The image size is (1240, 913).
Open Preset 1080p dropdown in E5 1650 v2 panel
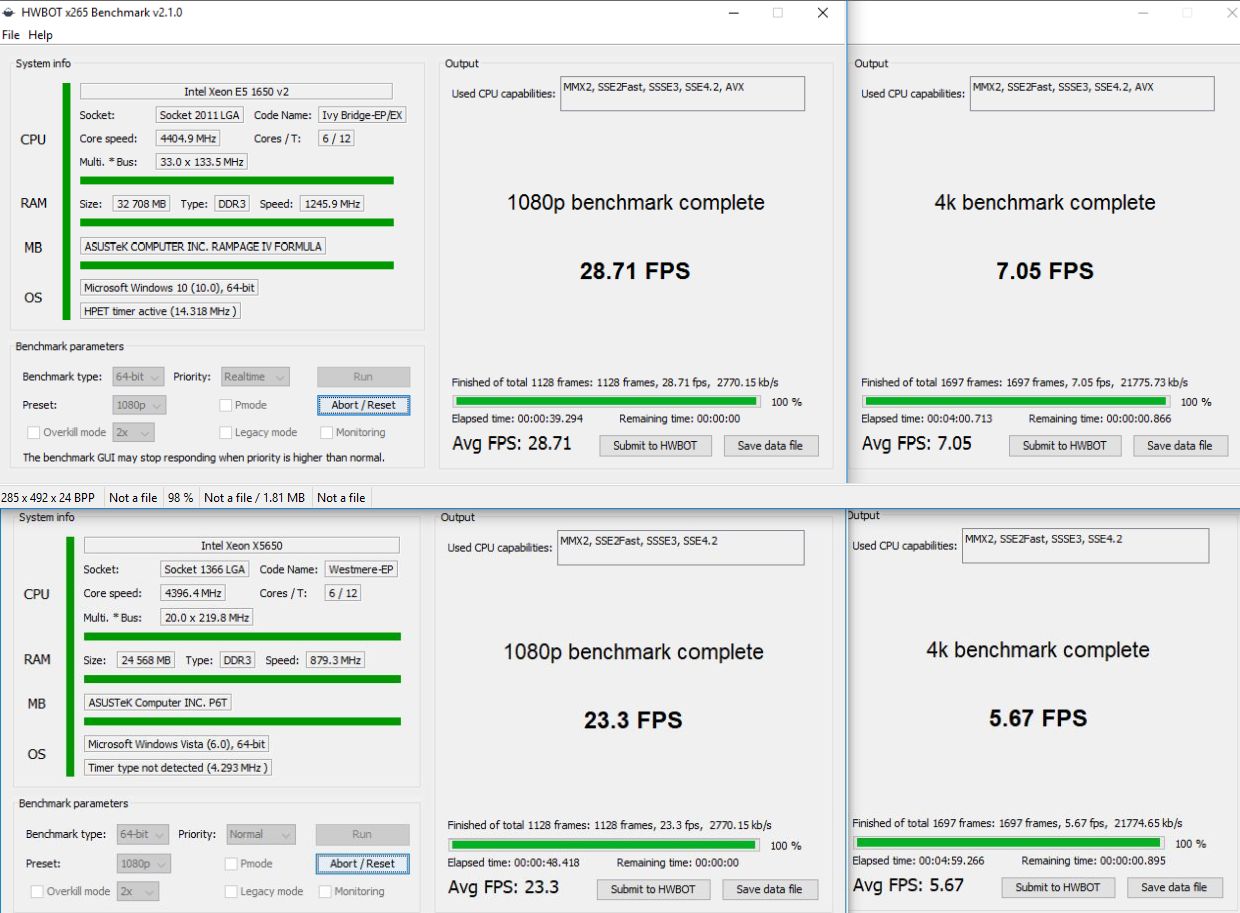tap(139, 405)
